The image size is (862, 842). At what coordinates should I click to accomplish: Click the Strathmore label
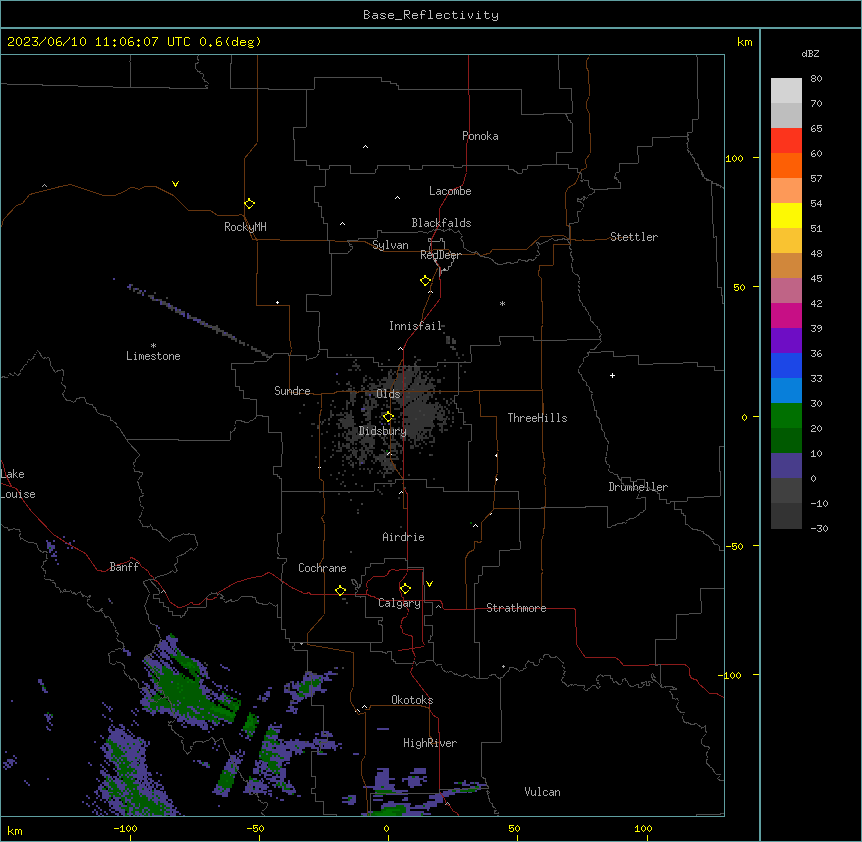coord(516,608)
